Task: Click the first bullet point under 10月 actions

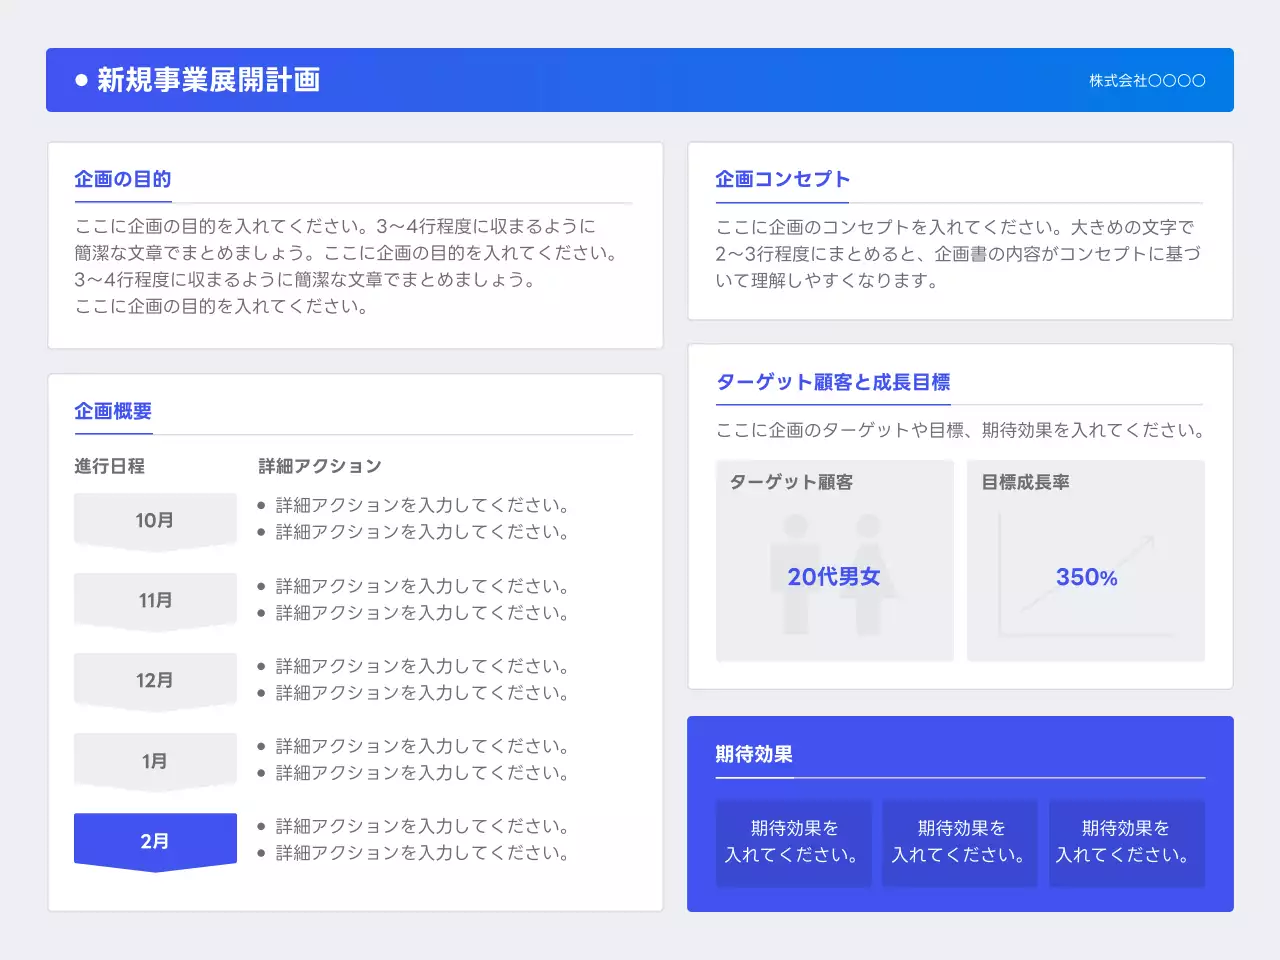Action: click(x=263, y=505)
